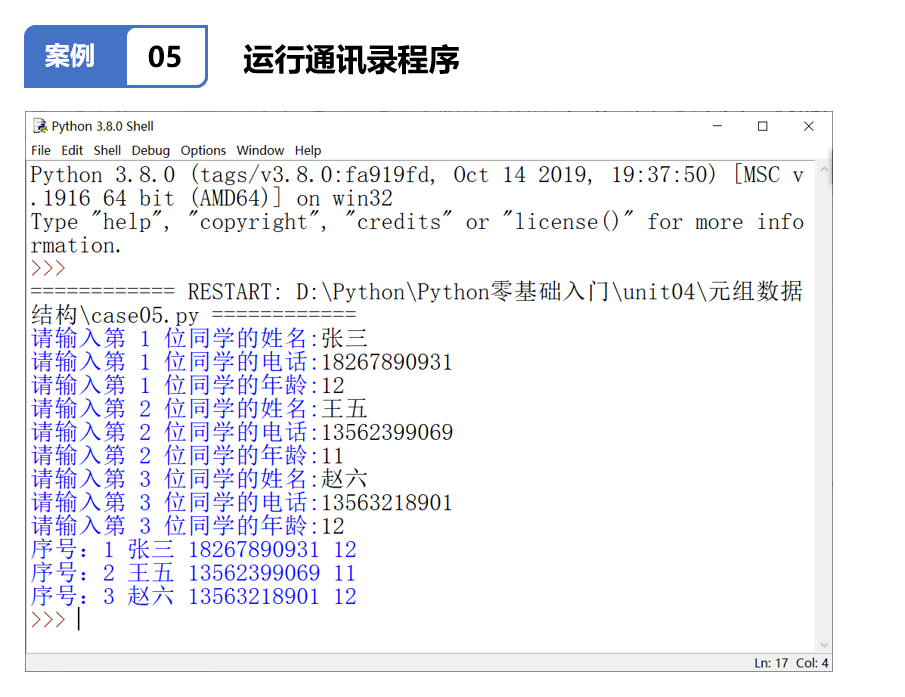This screenshot has width=905, height=697.
Task: Click the RESTART line in the shell
Action: 416,303
